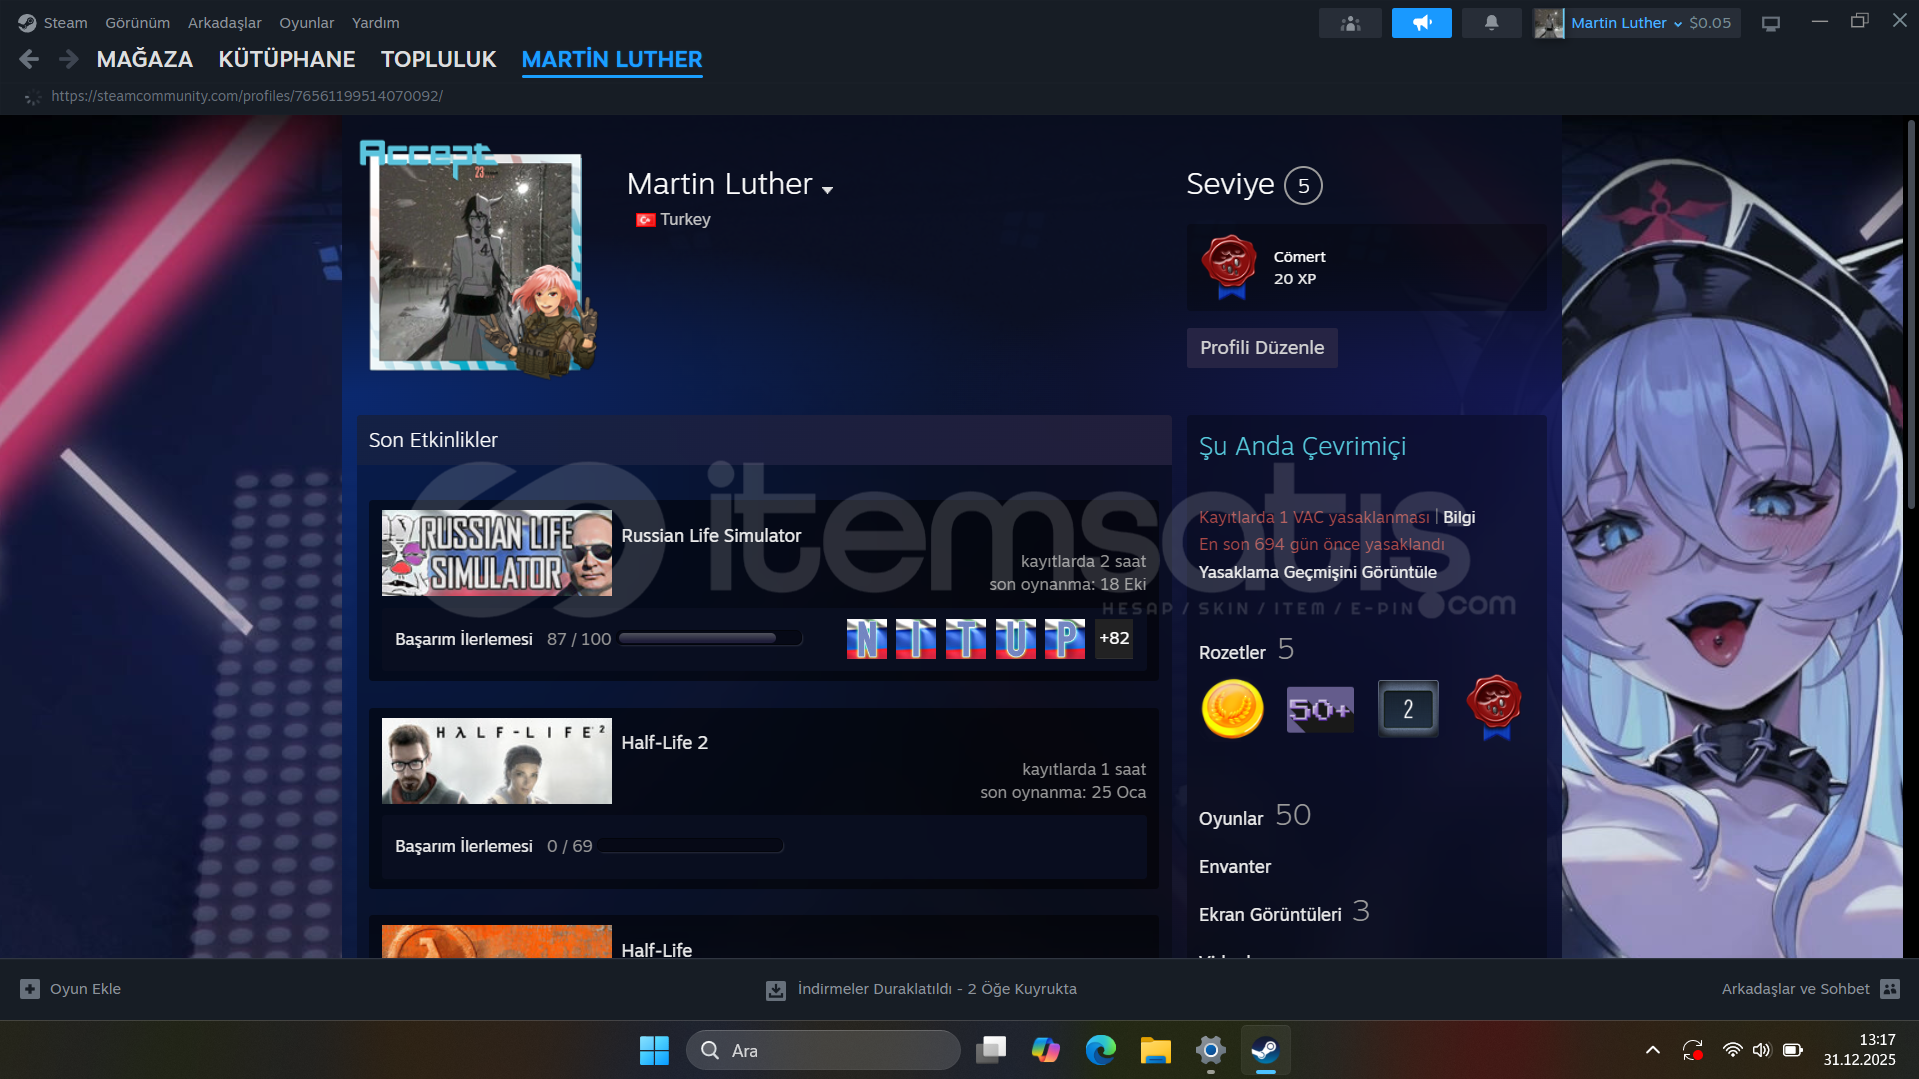Show hidden system tray icons
Image resolution: width=1919 pixels, height=1079 pixels.
(x=1652, y=1050)
